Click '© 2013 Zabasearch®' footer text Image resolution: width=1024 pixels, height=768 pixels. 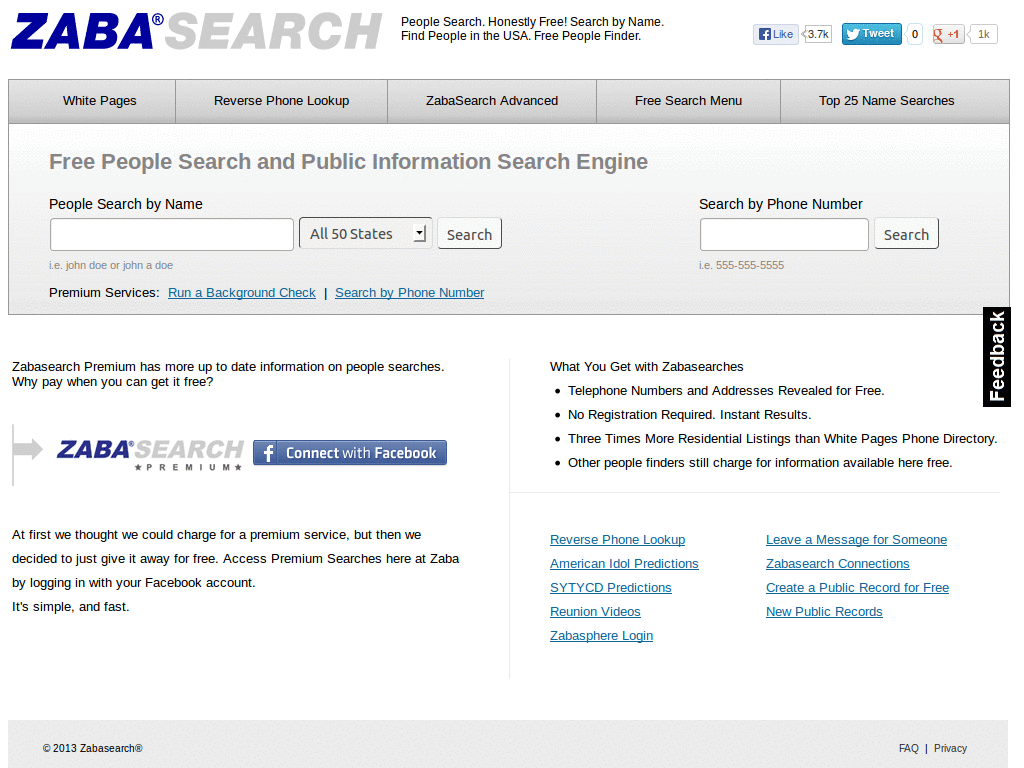tap(92, 748)
